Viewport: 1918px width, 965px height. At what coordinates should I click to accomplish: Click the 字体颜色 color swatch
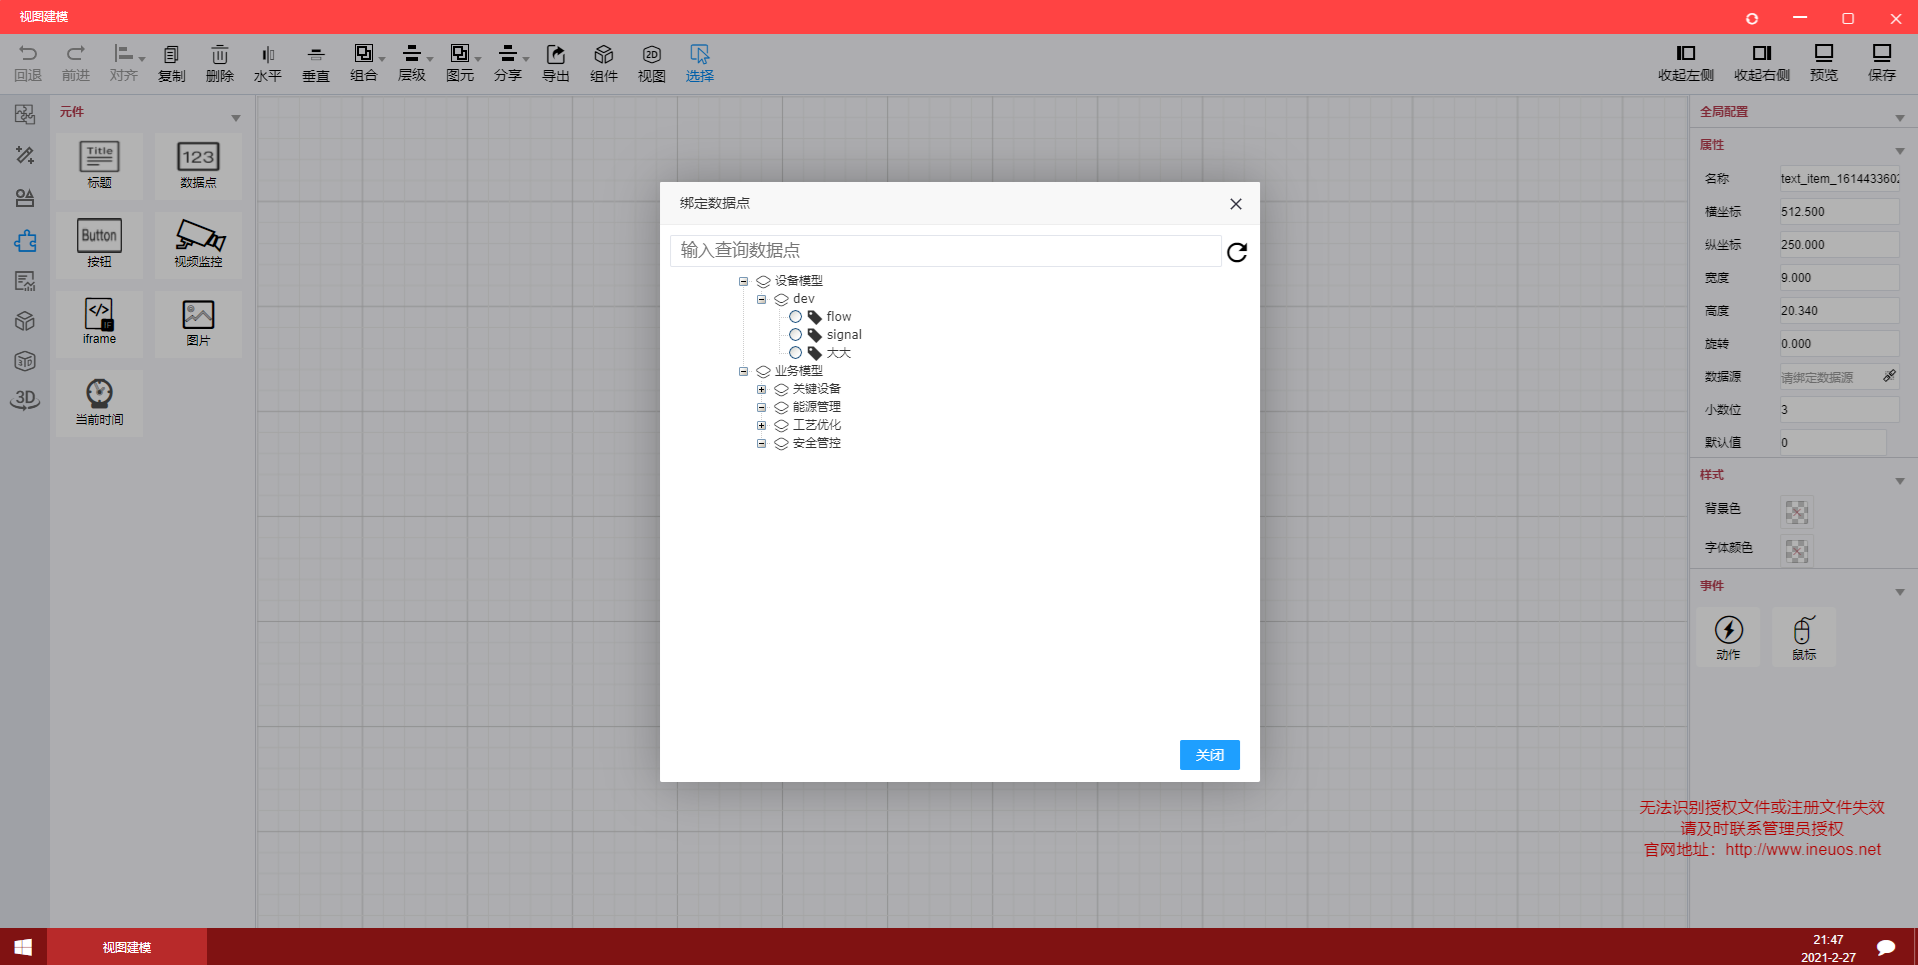click(1797, 551)
